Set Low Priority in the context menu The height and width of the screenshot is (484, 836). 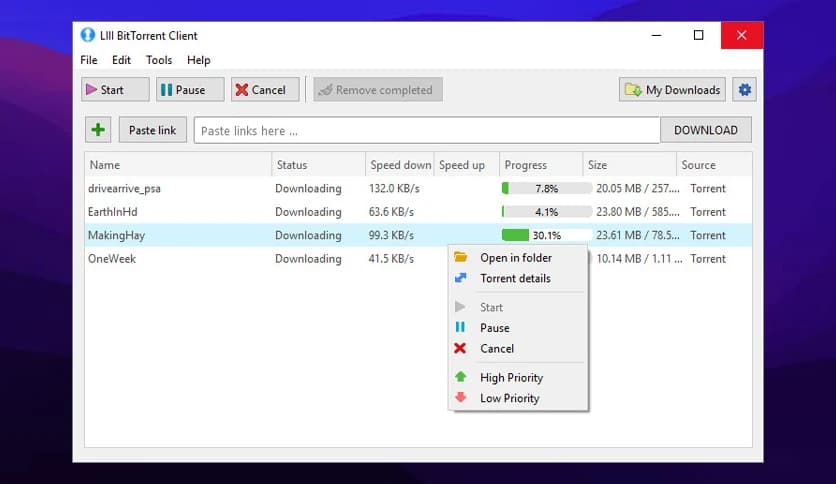pos(518,398)
